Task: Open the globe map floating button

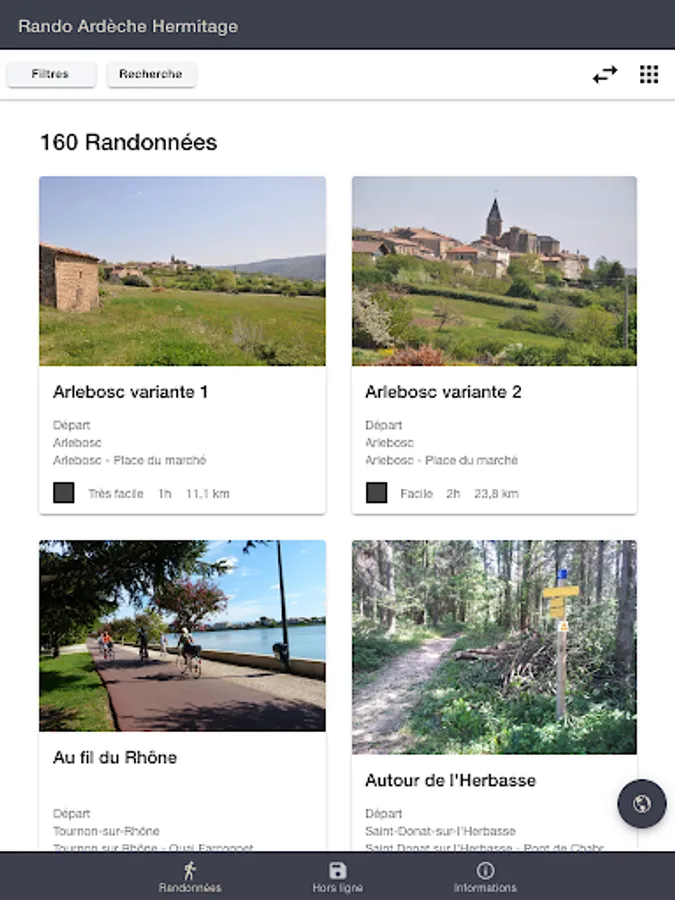Action: (642, 804)
